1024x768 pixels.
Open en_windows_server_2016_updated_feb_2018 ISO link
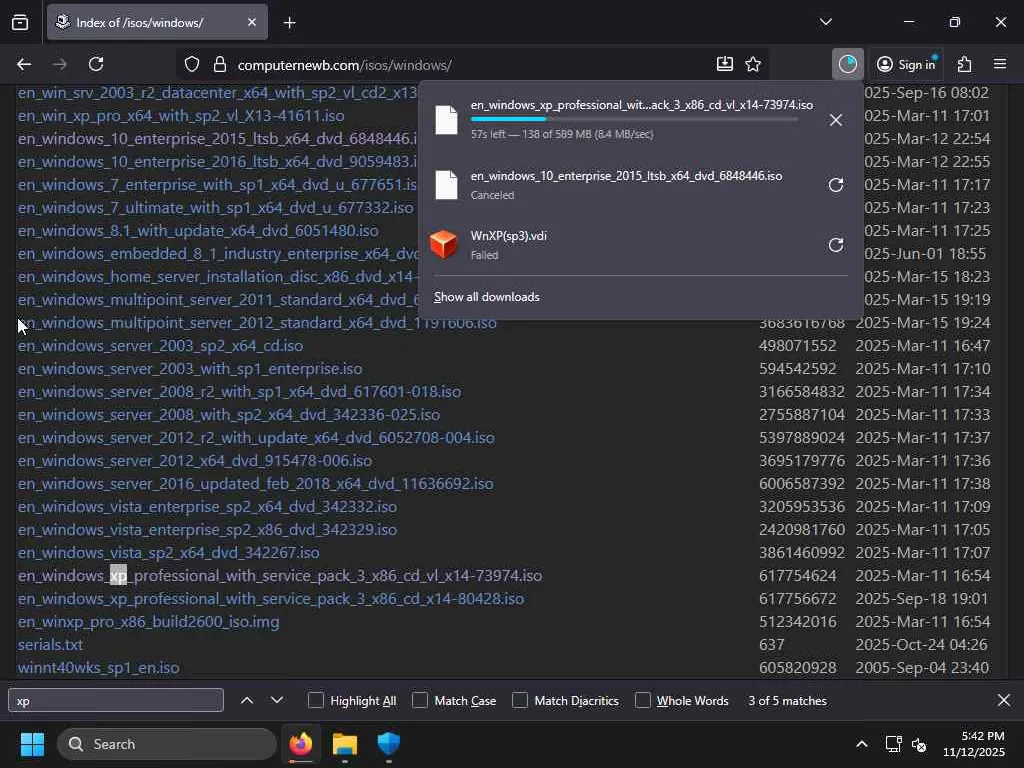click(255, 484)
